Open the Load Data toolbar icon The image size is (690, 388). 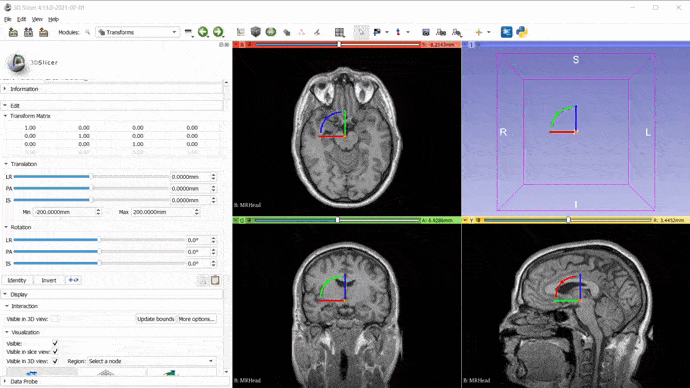click(x=13, y=32)
